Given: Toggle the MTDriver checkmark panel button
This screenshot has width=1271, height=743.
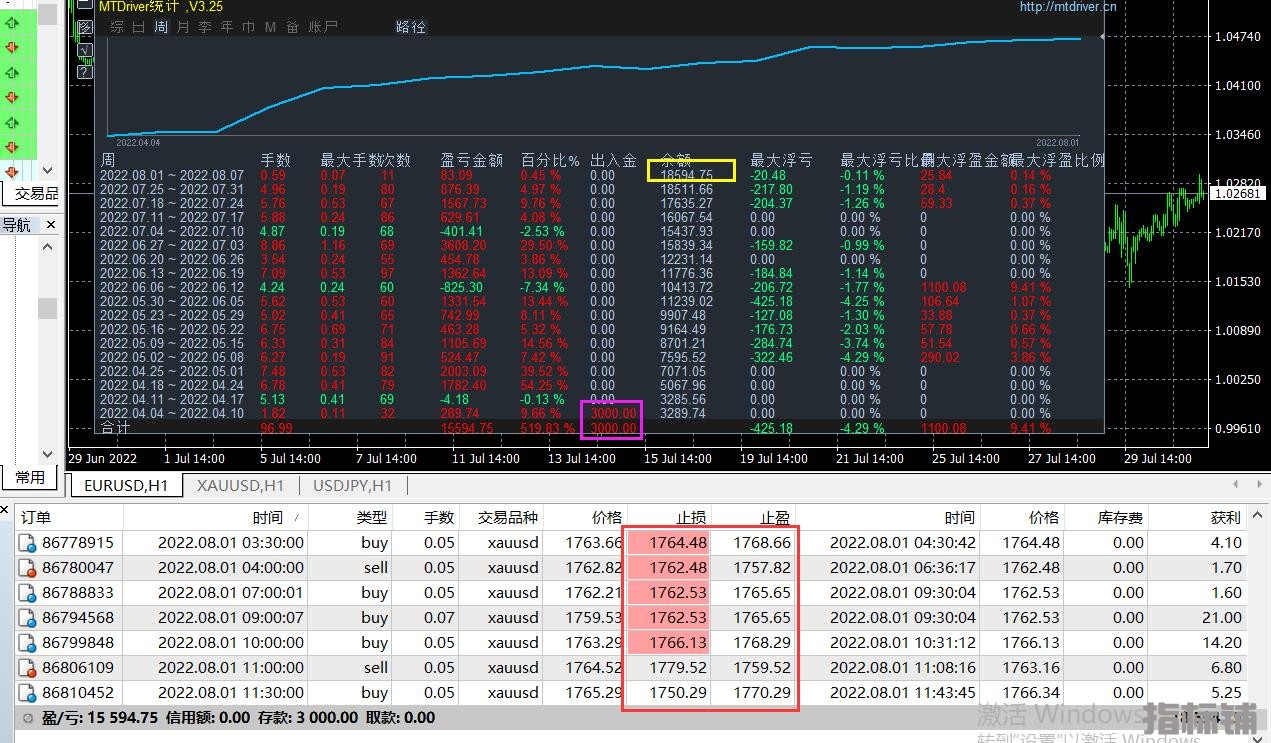Looking at the screenshot, I should pos(85,50).
